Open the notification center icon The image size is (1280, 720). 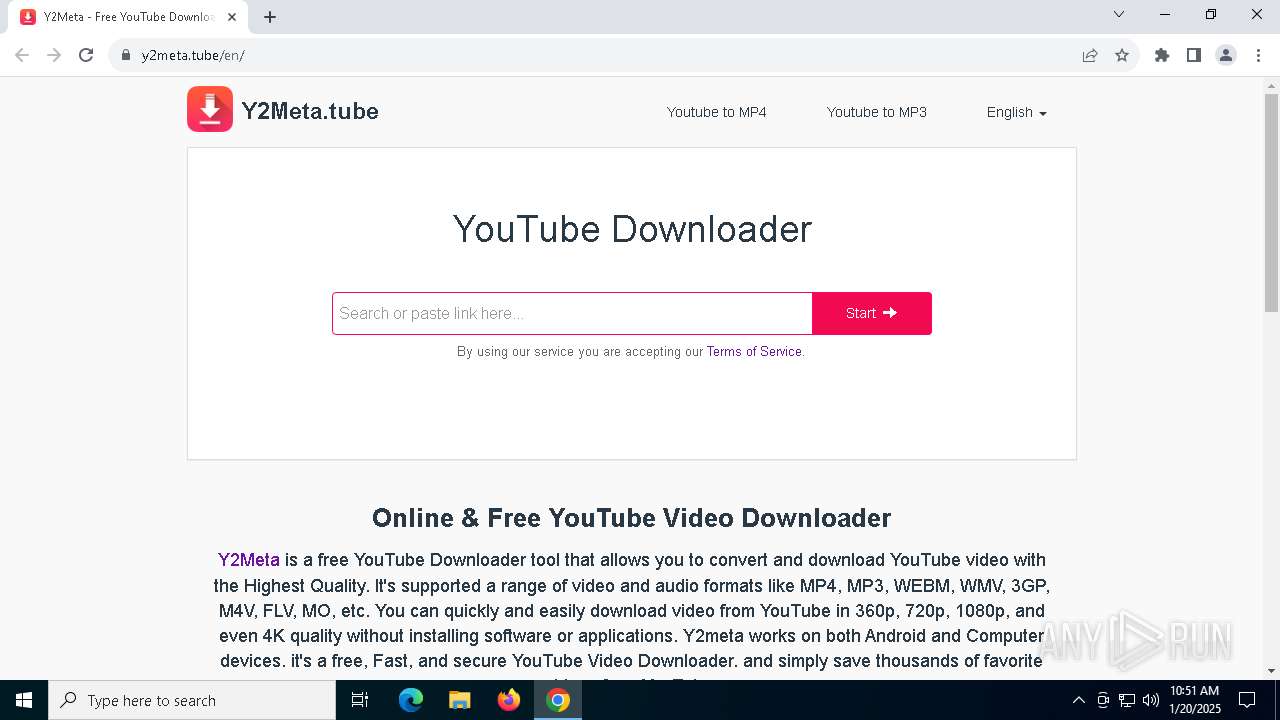tap(1247, 700)
